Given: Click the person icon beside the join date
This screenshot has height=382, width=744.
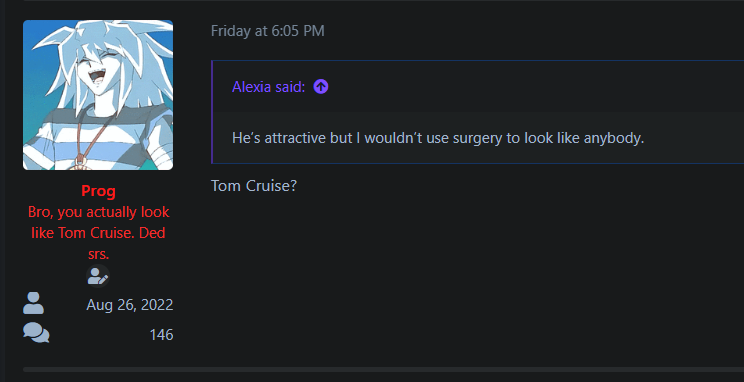Looking at the screenshot, I should click(x=33, y=303).
